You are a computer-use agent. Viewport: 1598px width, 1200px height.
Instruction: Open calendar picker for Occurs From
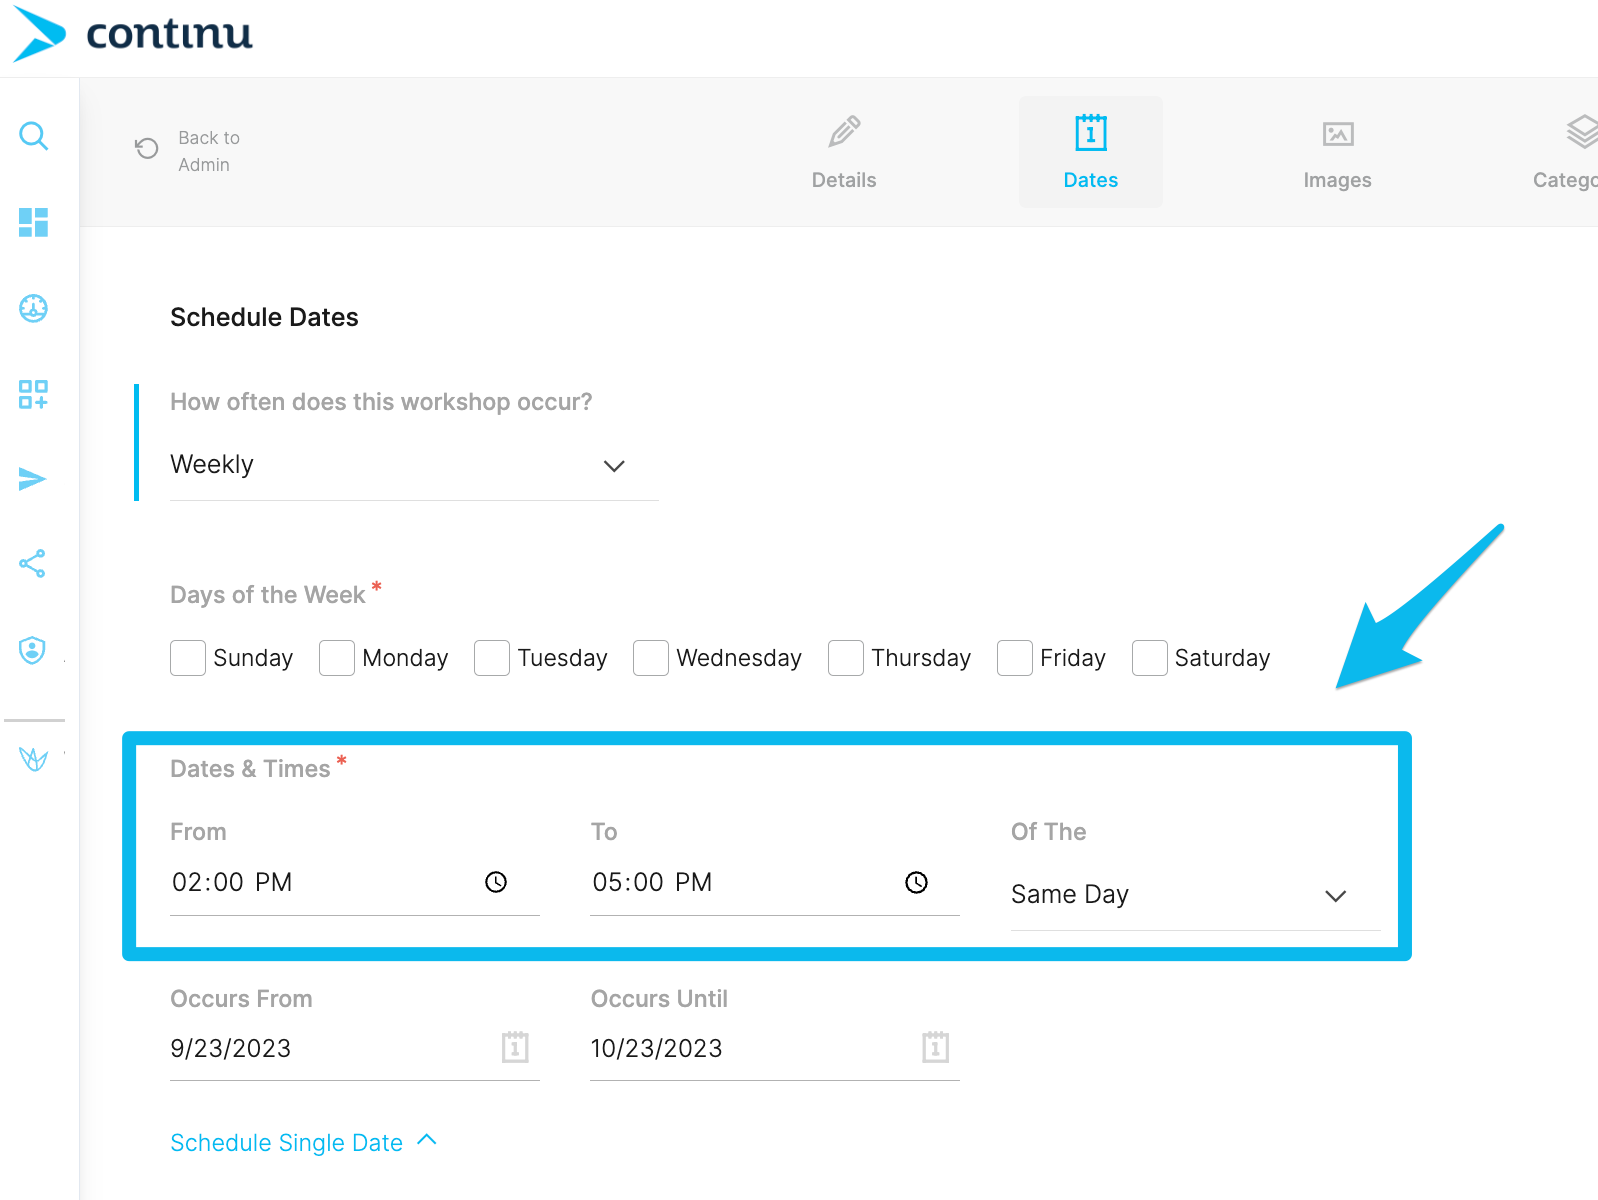pos(515,1047)
